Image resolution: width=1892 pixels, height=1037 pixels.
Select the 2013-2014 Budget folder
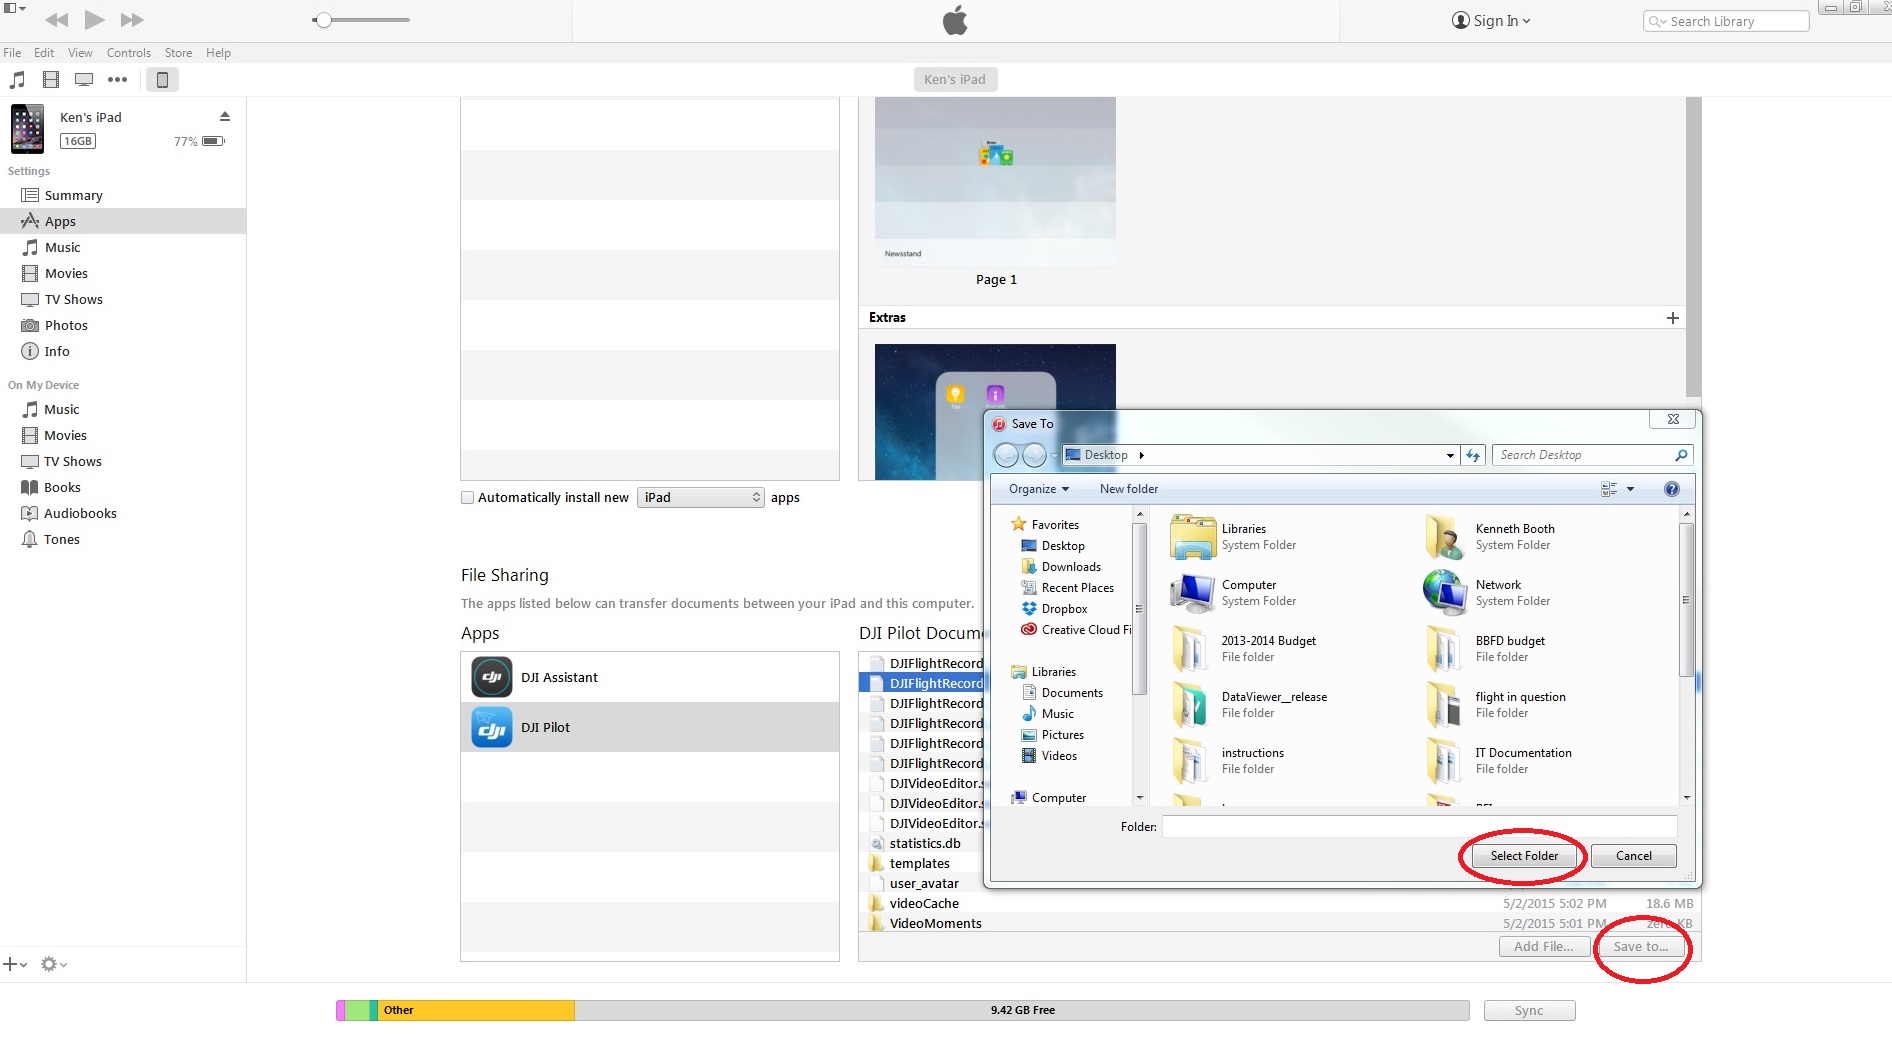[x=1243, y=648]
